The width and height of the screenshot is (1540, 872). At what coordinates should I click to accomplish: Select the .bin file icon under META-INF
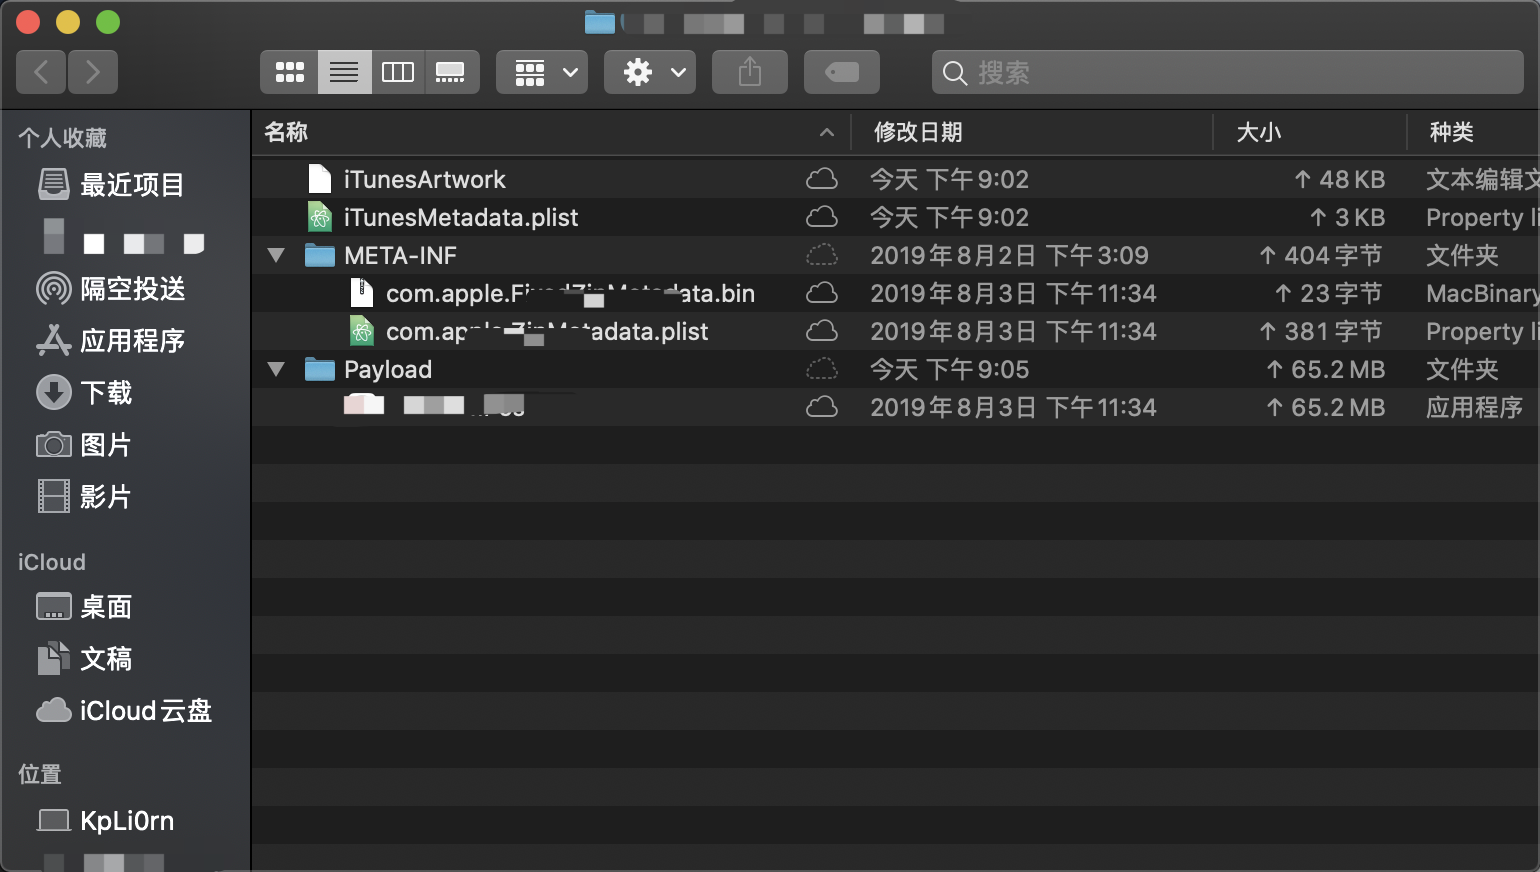(362, 293)
